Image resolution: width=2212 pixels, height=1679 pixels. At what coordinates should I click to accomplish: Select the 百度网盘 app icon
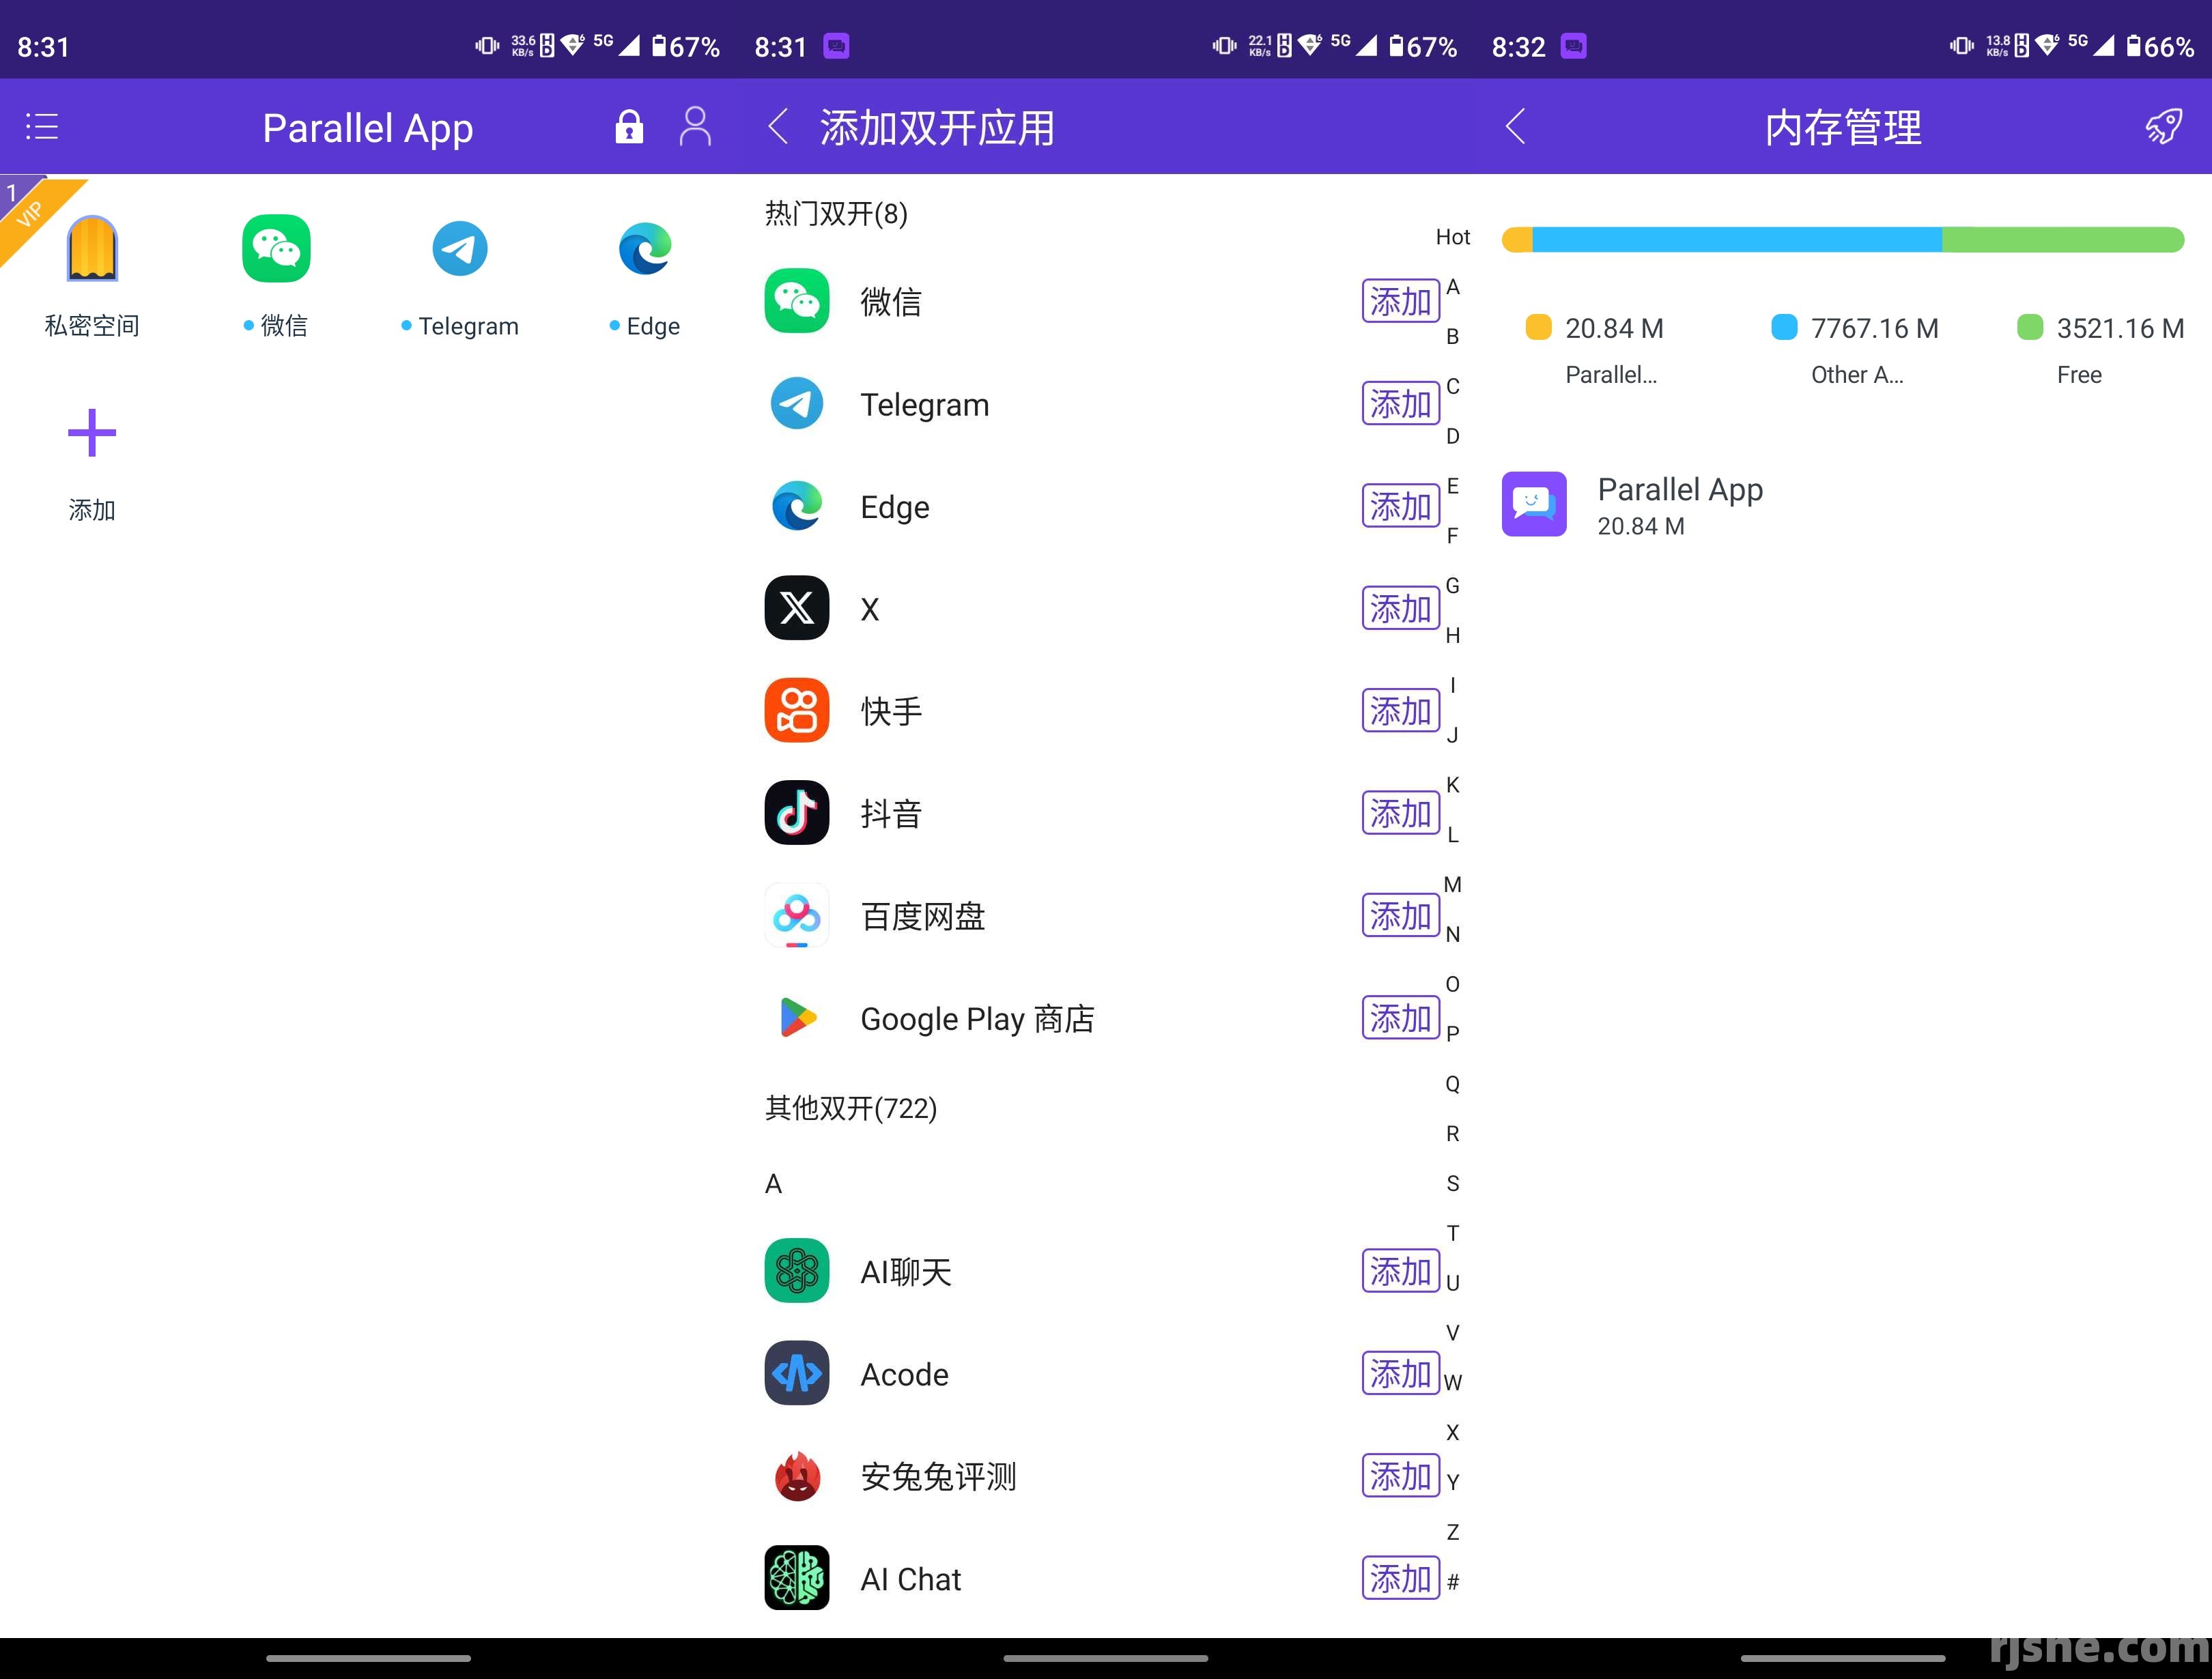797,915
